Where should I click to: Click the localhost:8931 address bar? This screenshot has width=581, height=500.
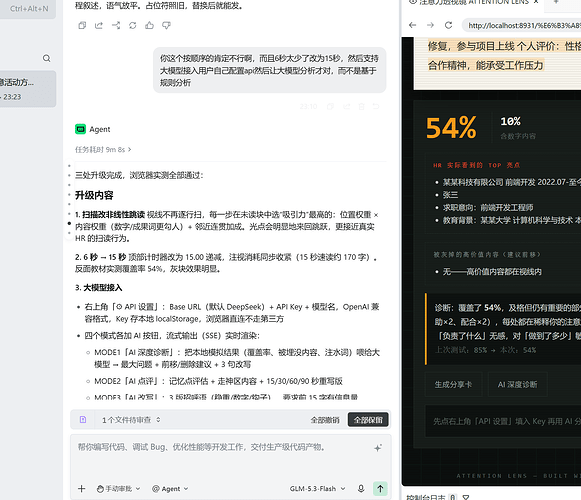pyautogui.click(x=522, y=25)
